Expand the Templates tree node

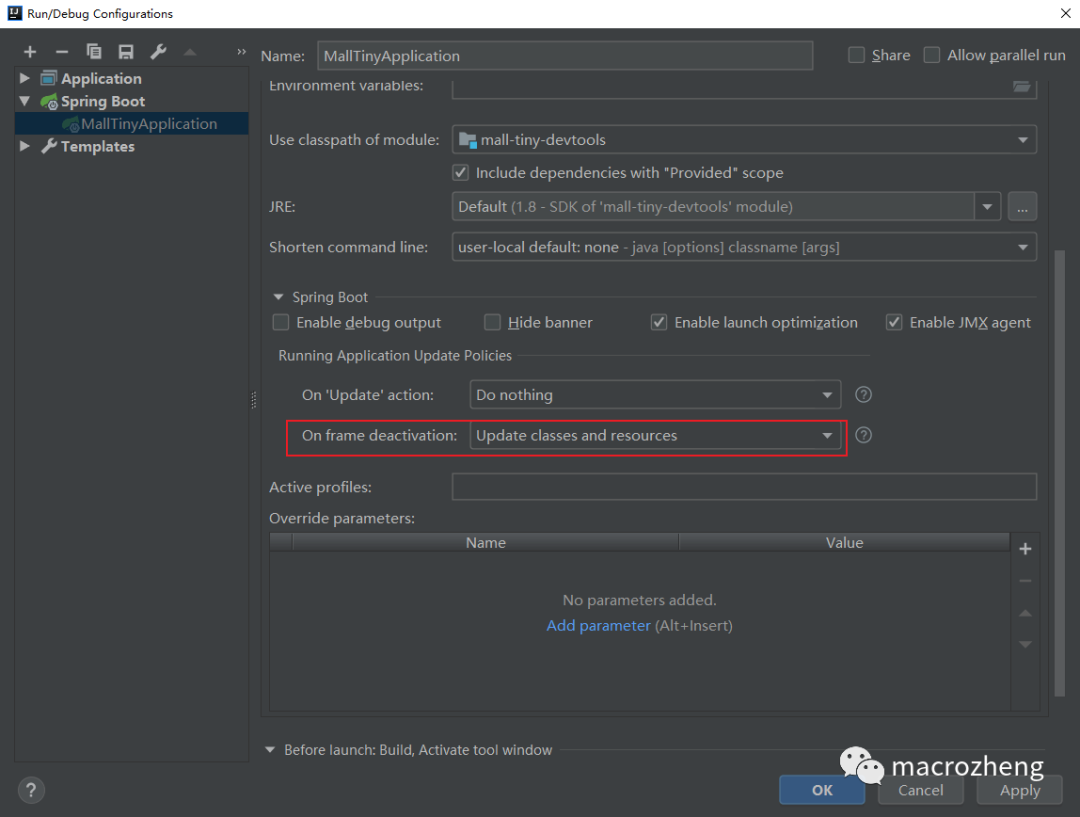coord(25,146)
